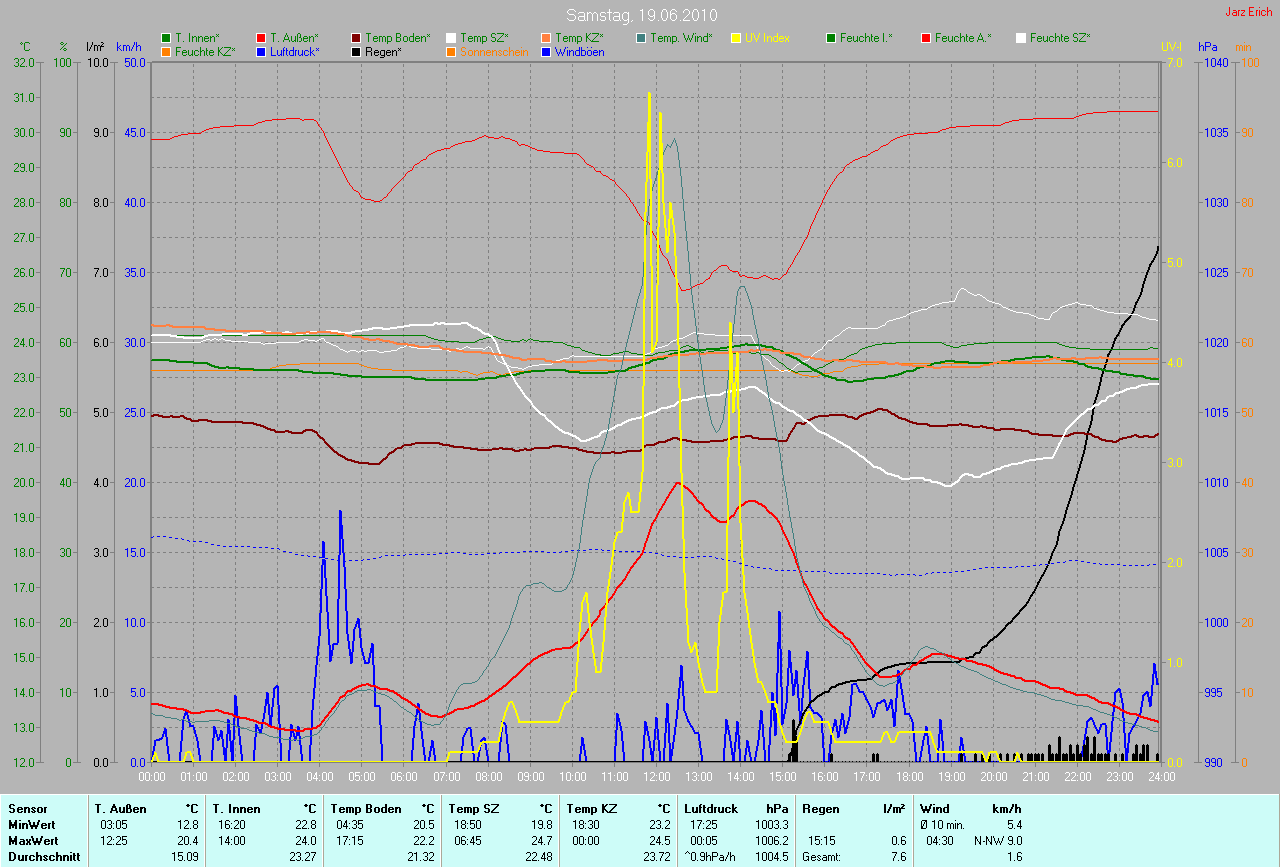Screen dimensions: 1280x867
Task: Click the green T. Innen legend swatch
Action: (166, 38)
